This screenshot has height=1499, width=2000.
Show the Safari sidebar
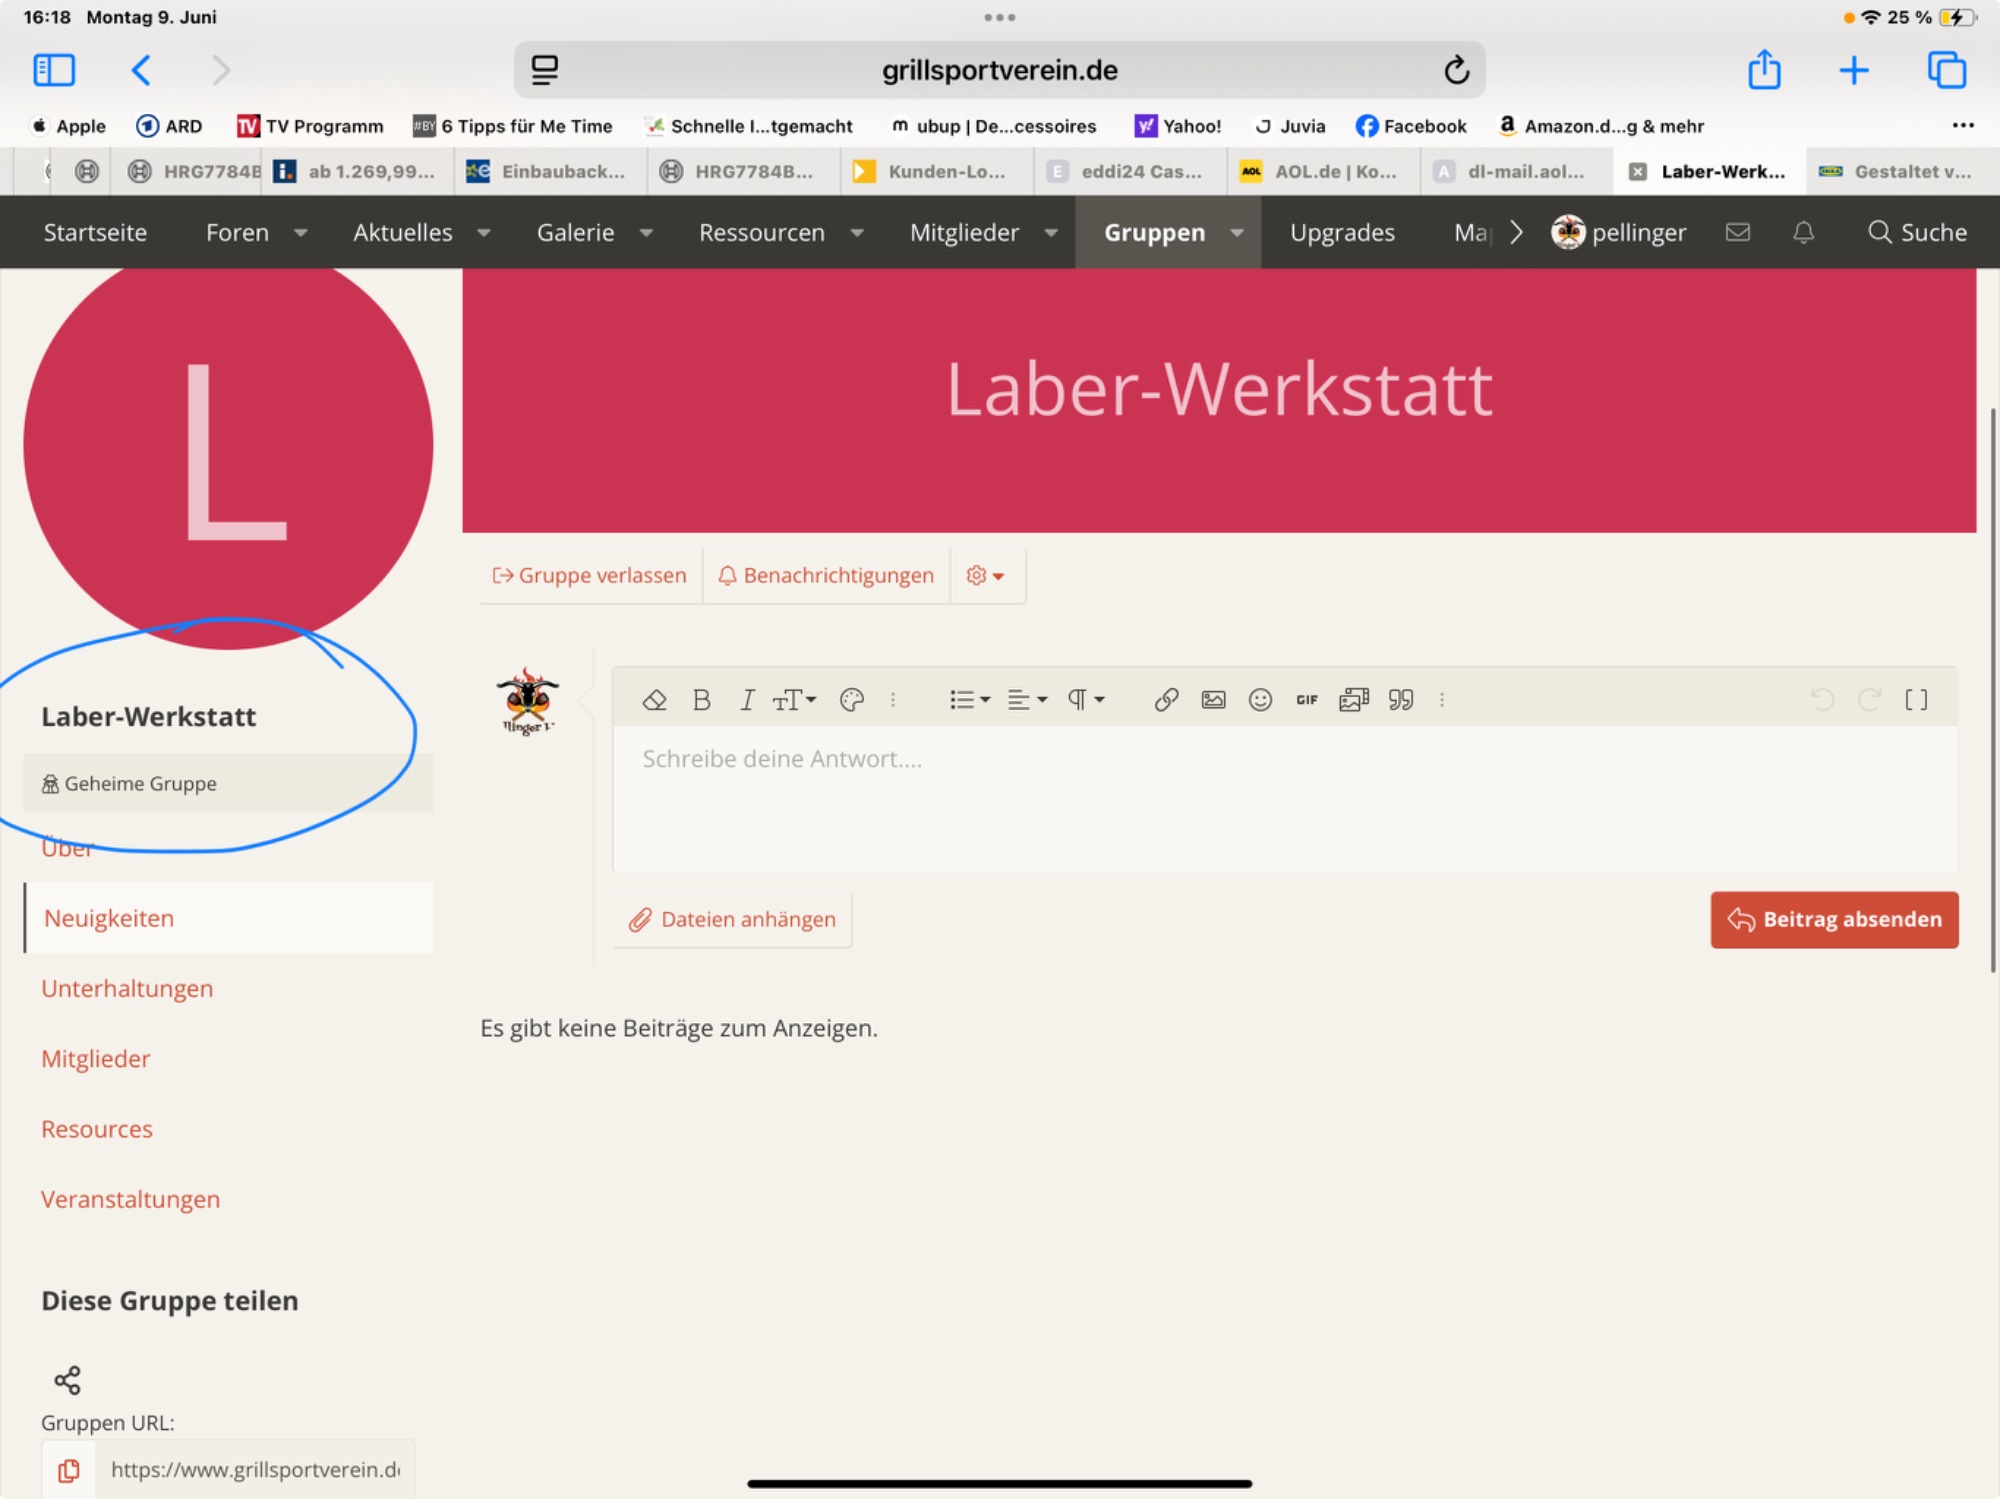54,70
